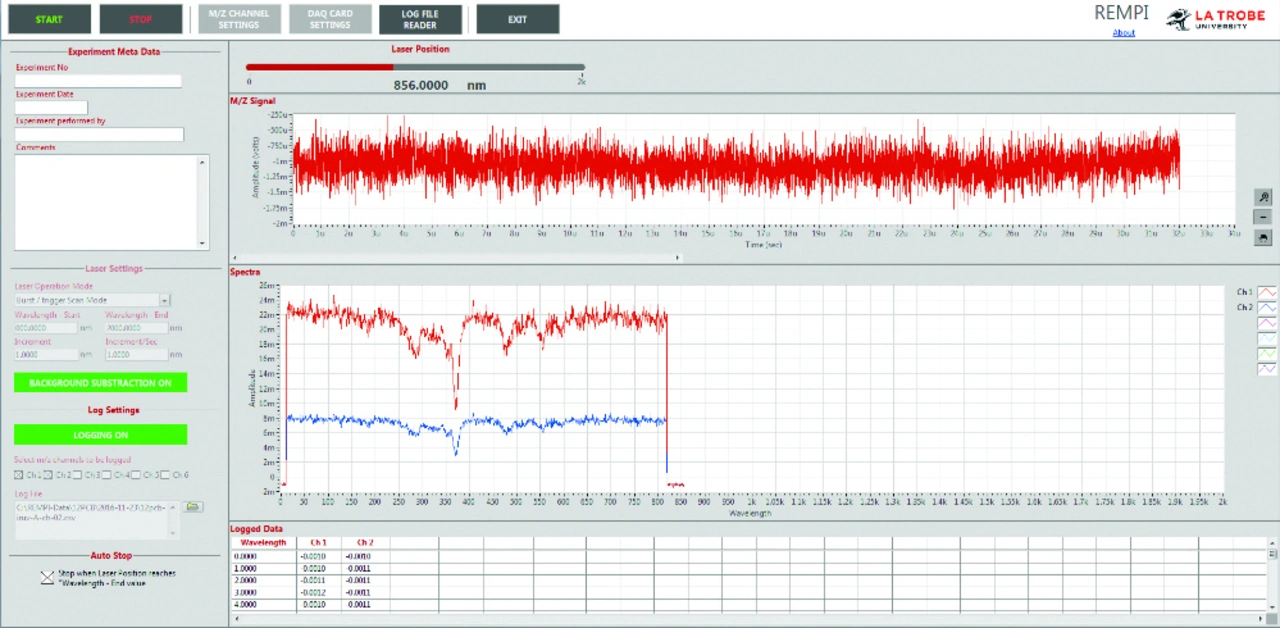Uncheck the Ch 1 logging checkbox
1280x628 pixels.
19,475
